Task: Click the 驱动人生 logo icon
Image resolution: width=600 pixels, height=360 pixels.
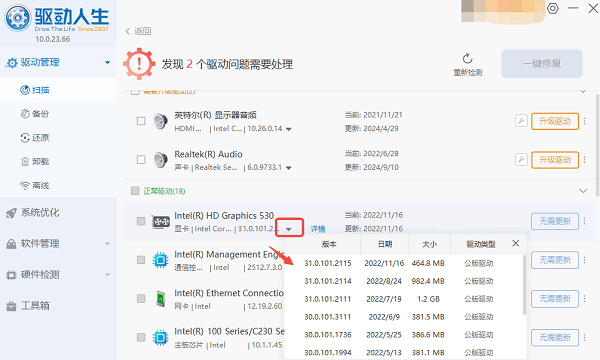Action: point(18,18)
